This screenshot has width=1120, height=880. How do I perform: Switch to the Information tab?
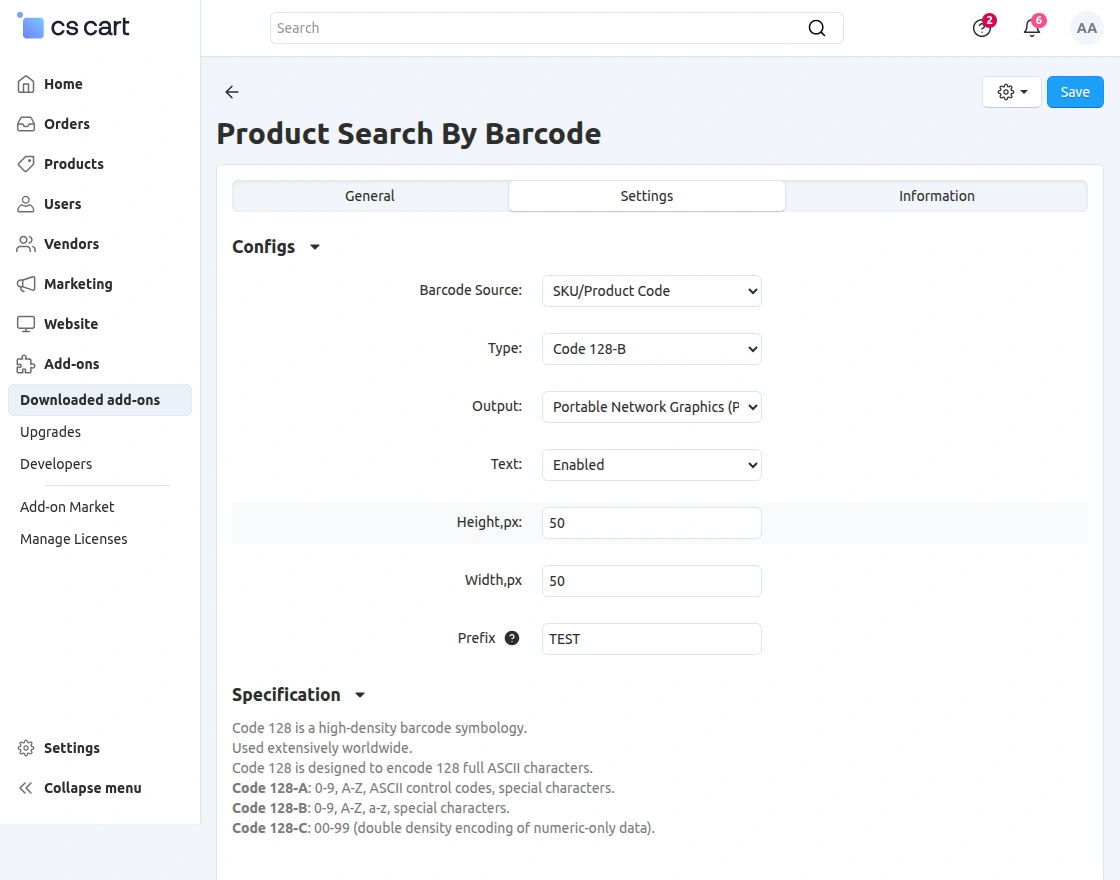coord(936,196)
